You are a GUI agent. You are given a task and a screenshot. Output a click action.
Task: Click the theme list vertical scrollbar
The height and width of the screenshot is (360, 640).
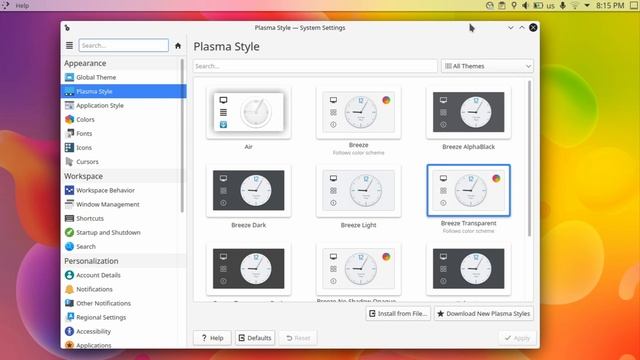529,159
